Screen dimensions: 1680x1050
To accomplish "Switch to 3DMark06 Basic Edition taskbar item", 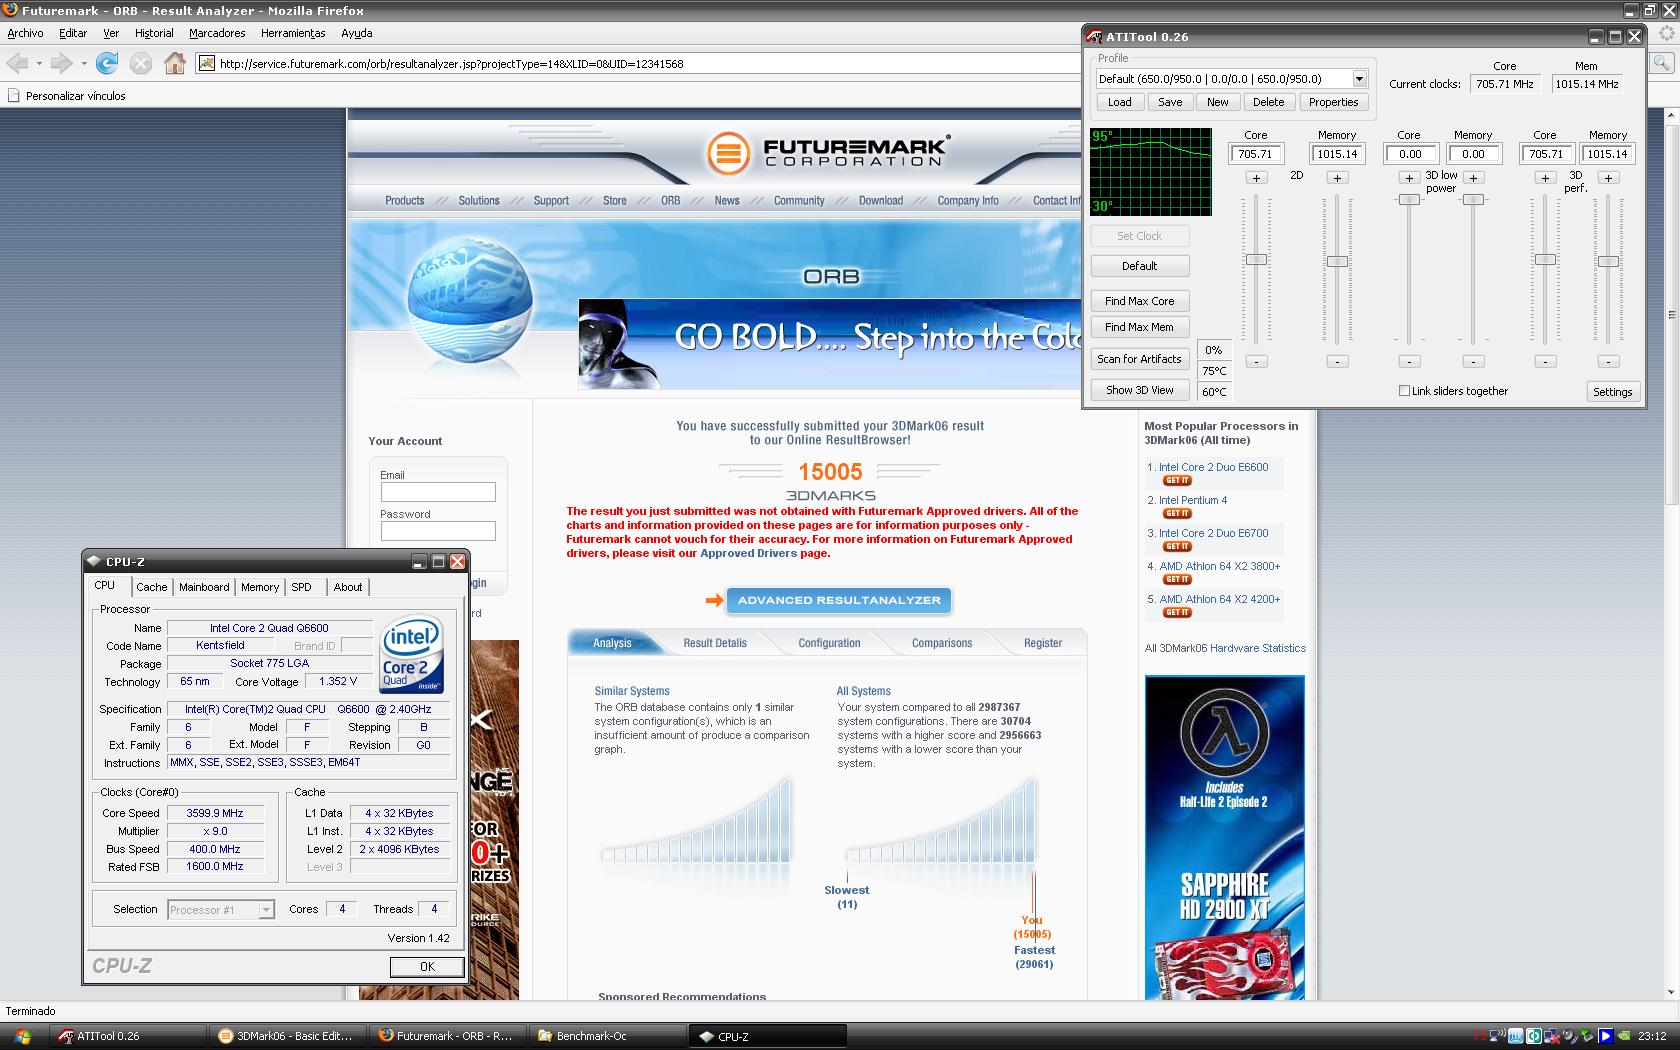I will pyautogui.click(x=286, y=1036).
